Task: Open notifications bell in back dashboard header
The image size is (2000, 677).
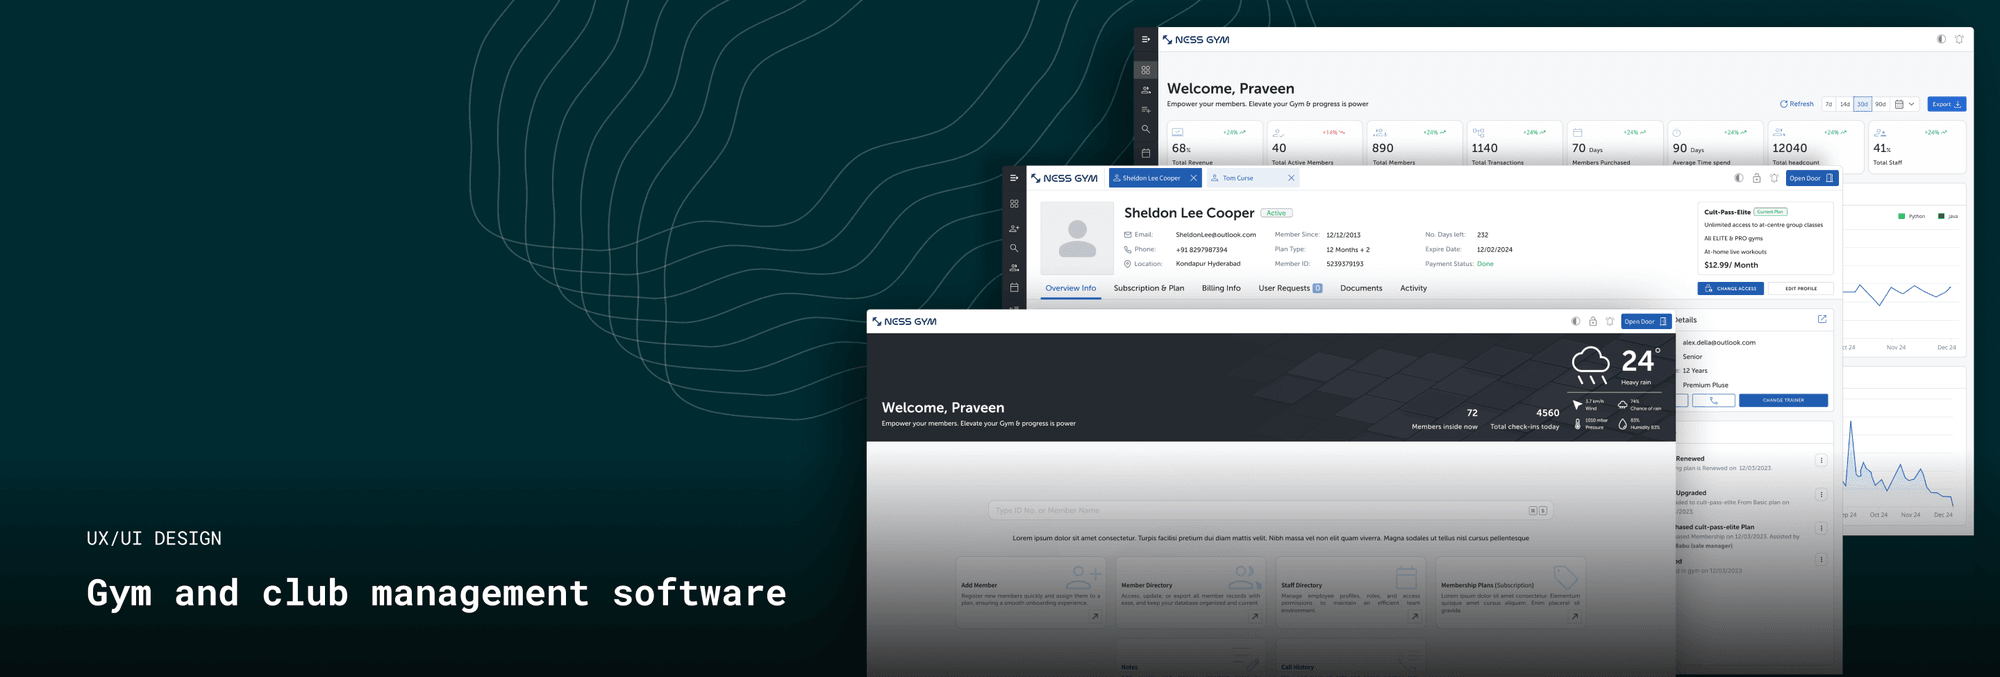Action: tap(1959, 39)
